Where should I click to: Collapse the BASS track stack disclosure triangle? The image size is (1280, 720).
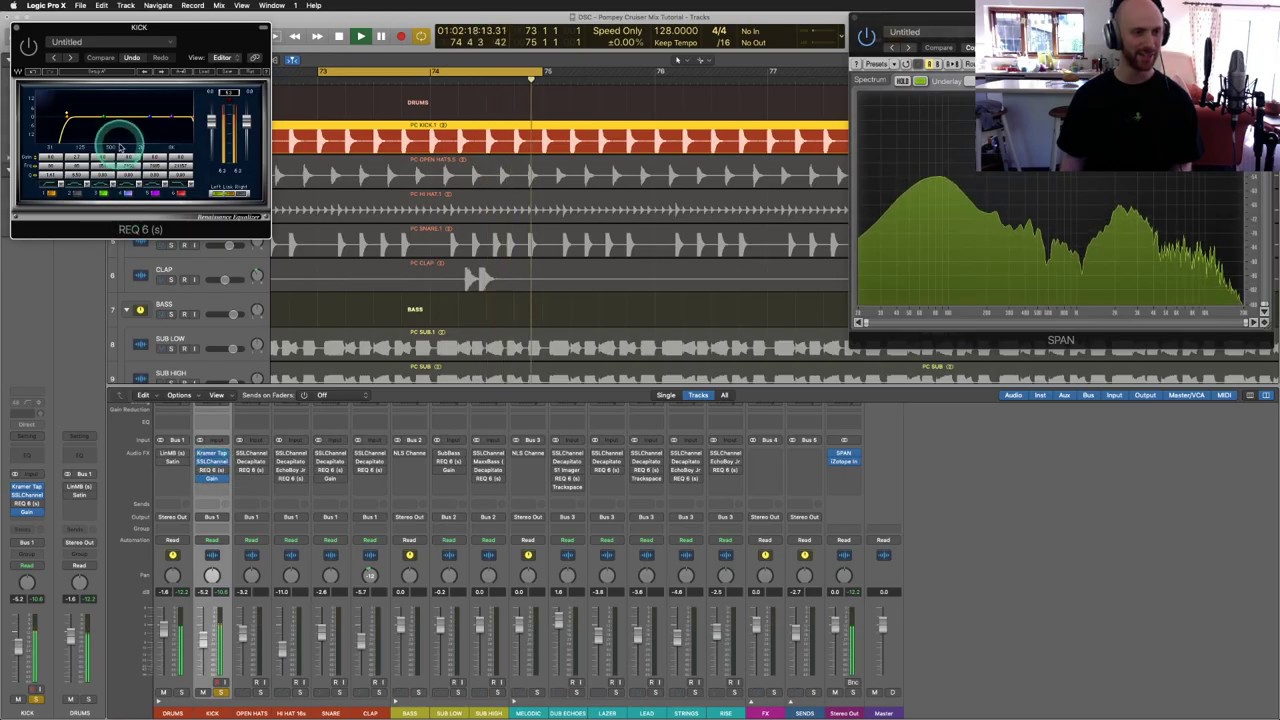(126, 310)
